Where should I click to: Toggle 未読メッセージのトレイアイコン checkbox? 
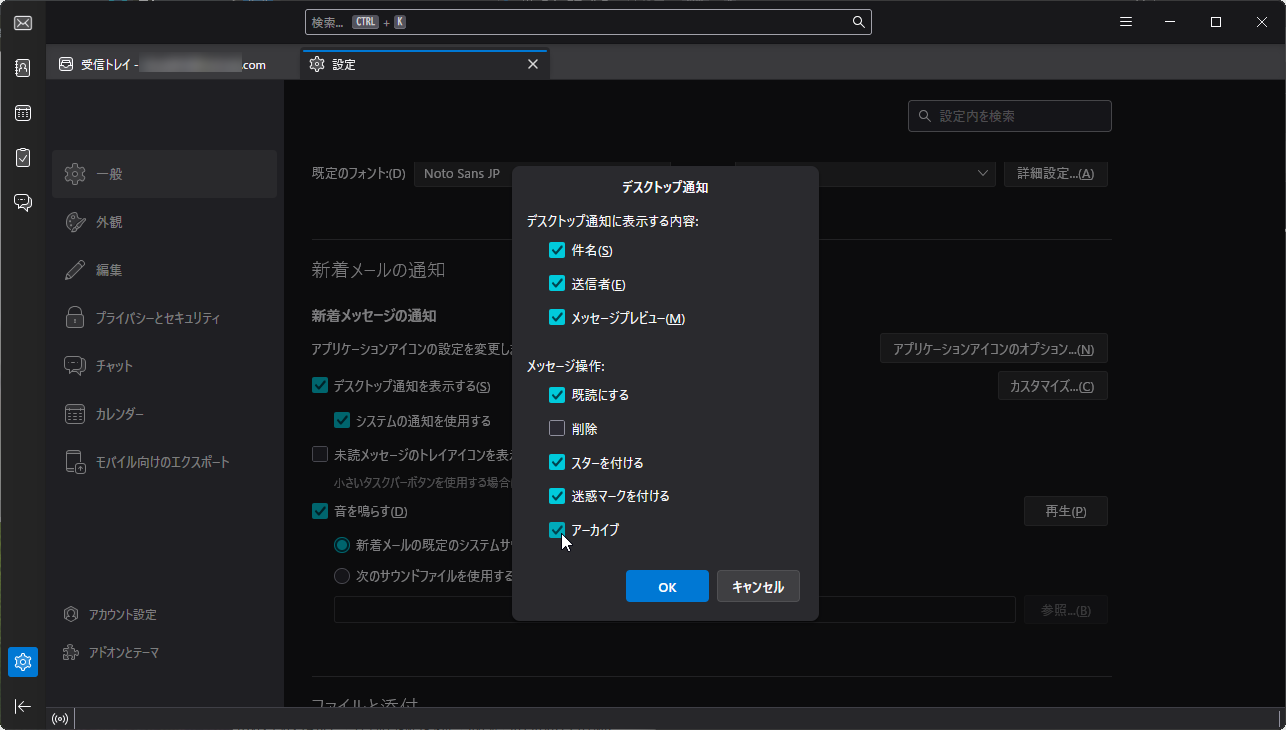(320, 454)
